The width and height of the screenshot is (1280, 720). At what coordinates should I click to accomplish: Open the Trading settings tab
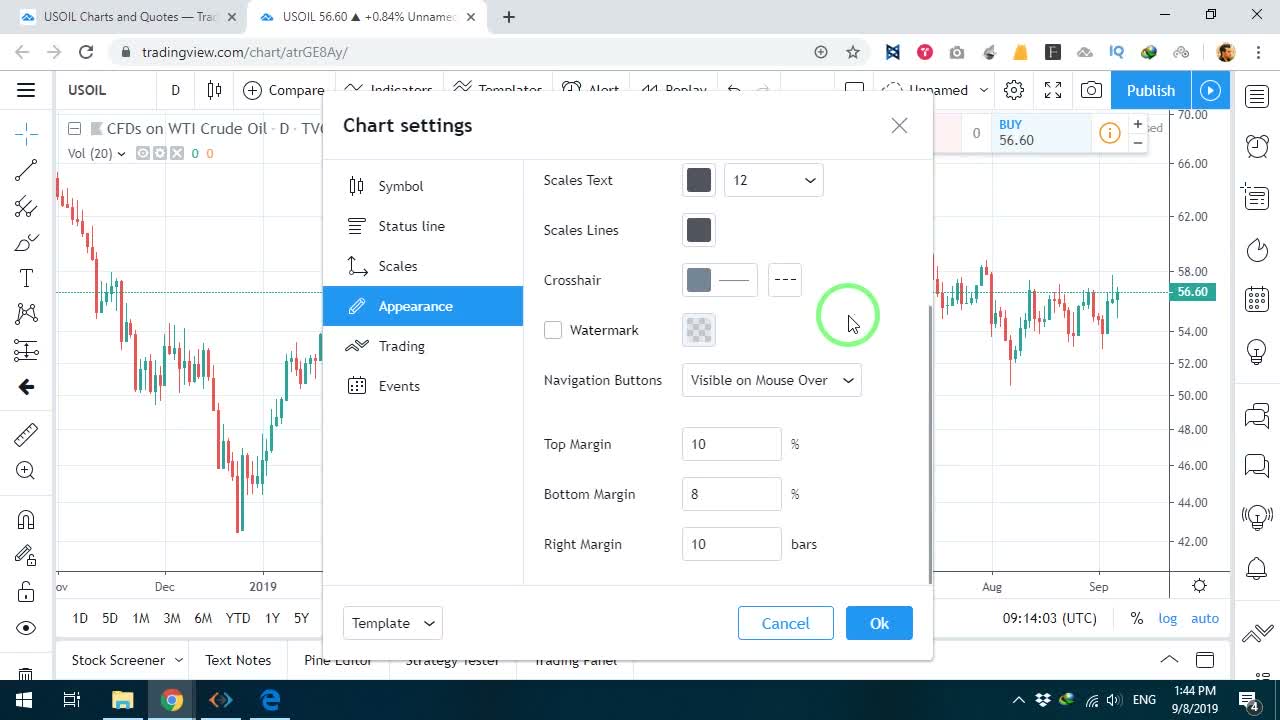point(423,346)
